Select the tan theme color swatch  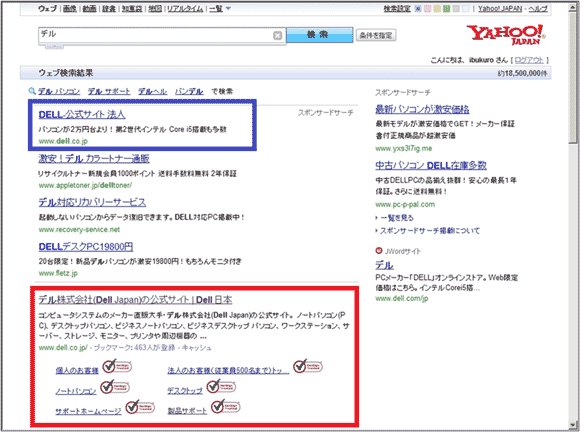coord(437,9)
